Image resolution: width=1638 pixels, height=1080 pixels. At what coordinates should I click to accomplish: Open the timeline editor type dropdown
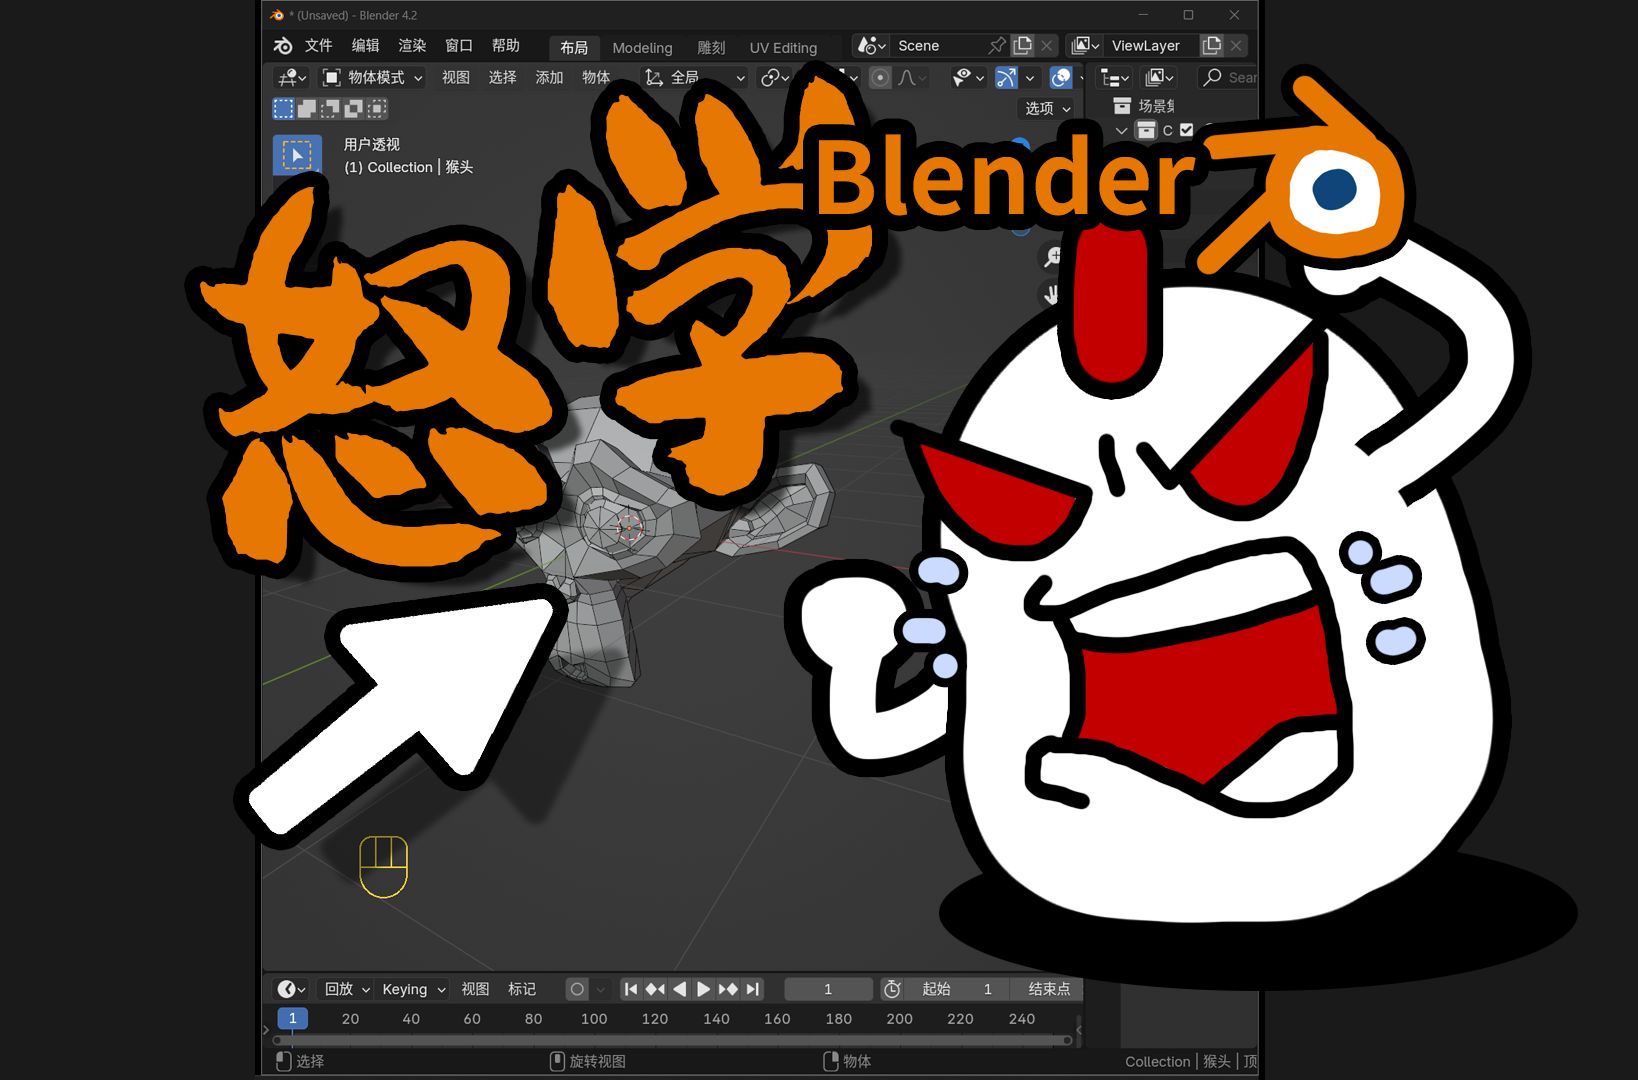[x=291, y=989]
